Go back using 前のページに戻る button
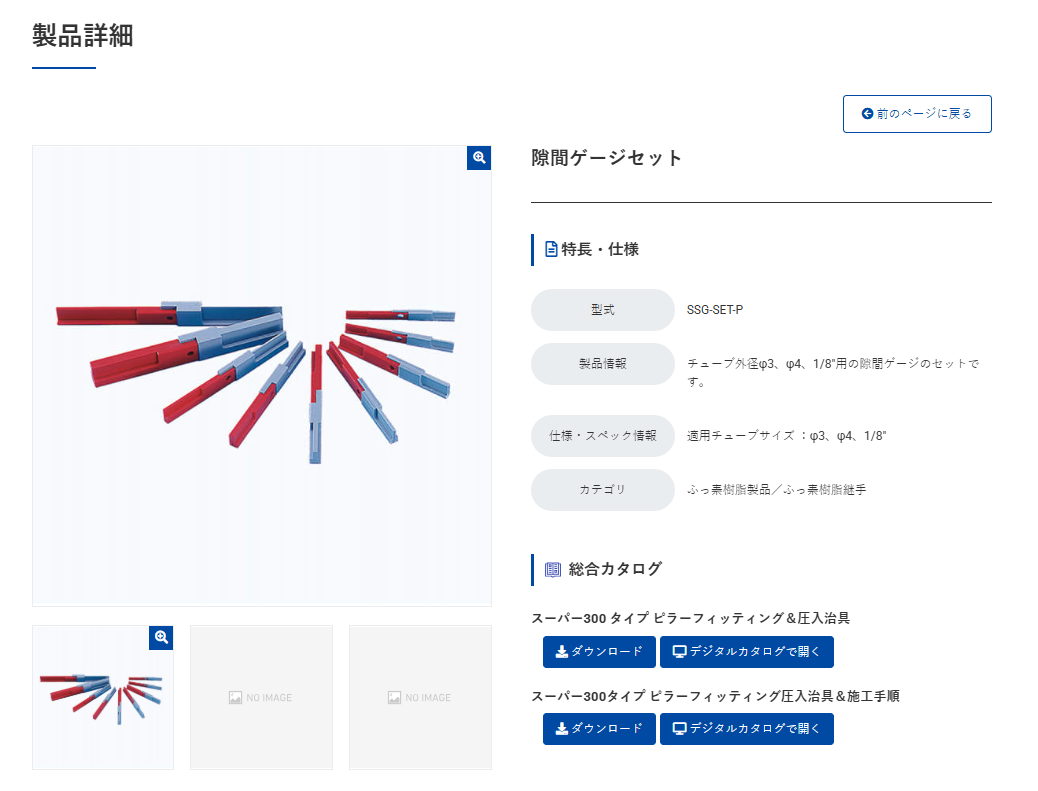Image resolution: width=1038 pixels, height=791 pixels. coord(917,114)
